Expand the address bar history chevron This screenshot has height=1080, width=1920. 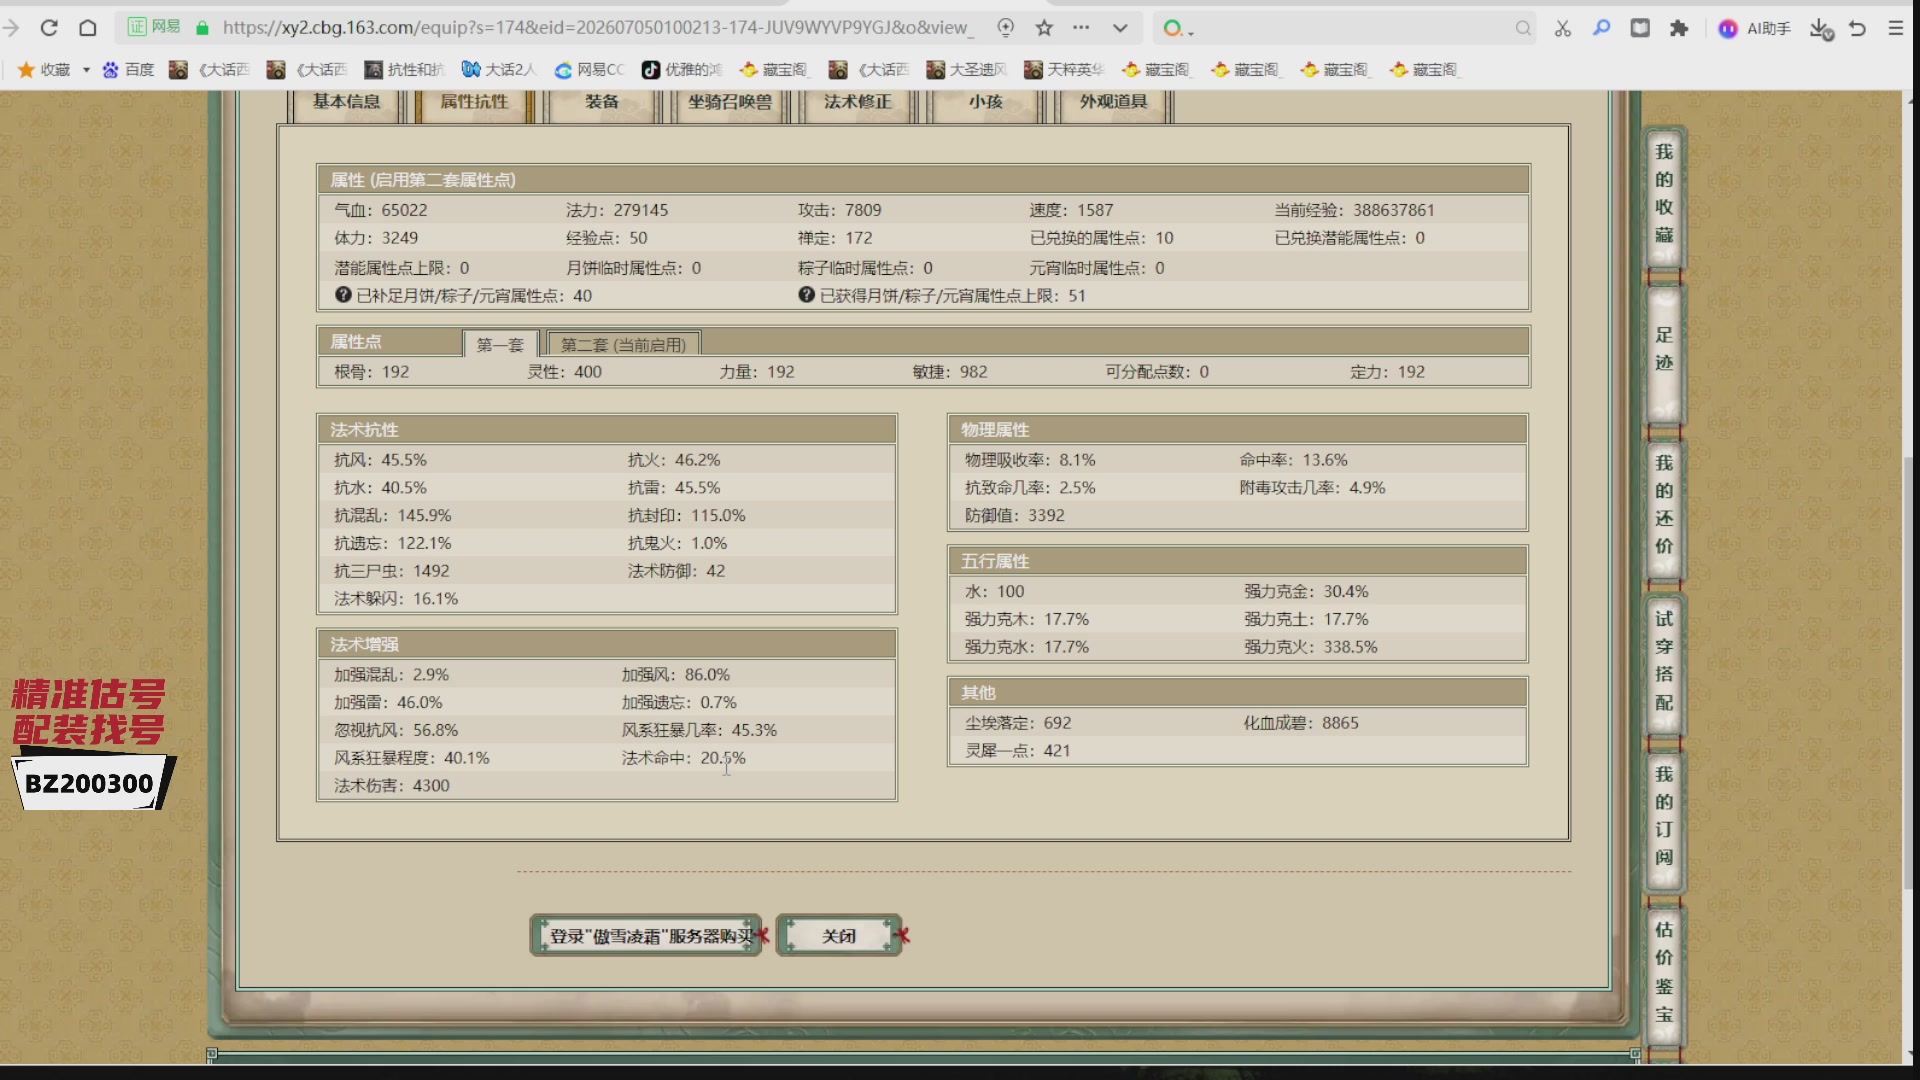[1120, 28]
